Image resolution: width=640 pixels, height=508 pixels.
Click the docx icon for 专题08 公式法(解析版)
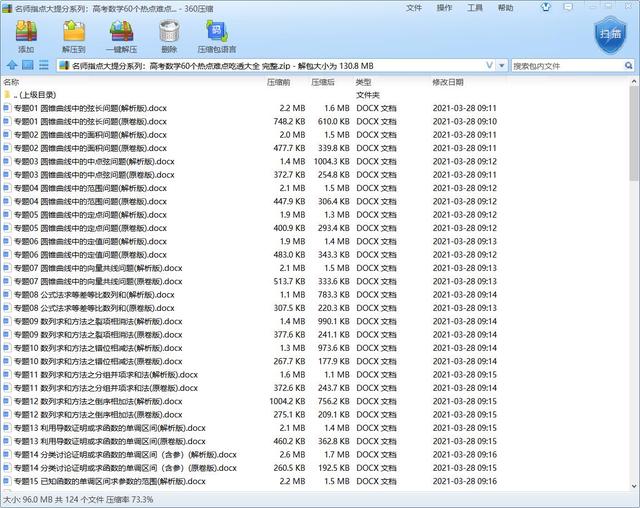point(7,295)
